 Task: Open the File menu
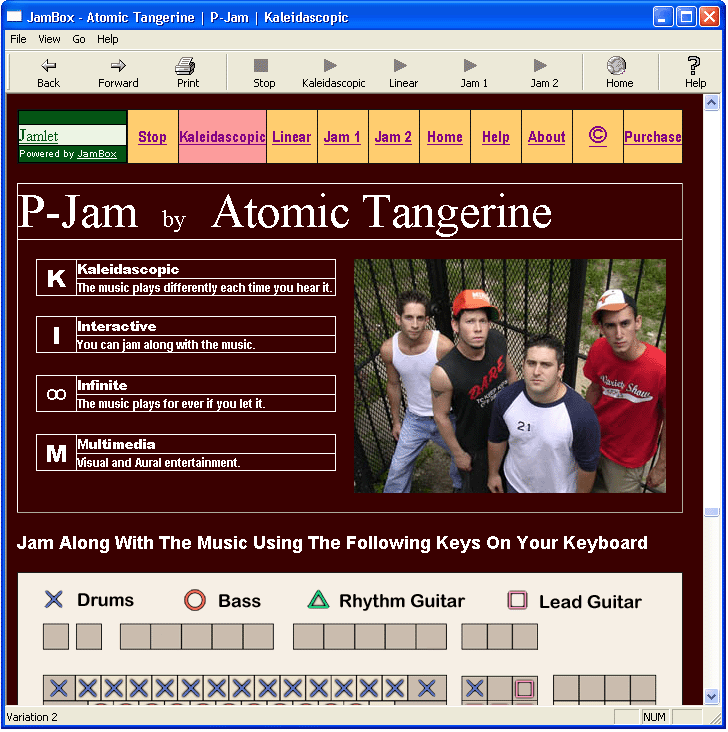tap(18, 39)
